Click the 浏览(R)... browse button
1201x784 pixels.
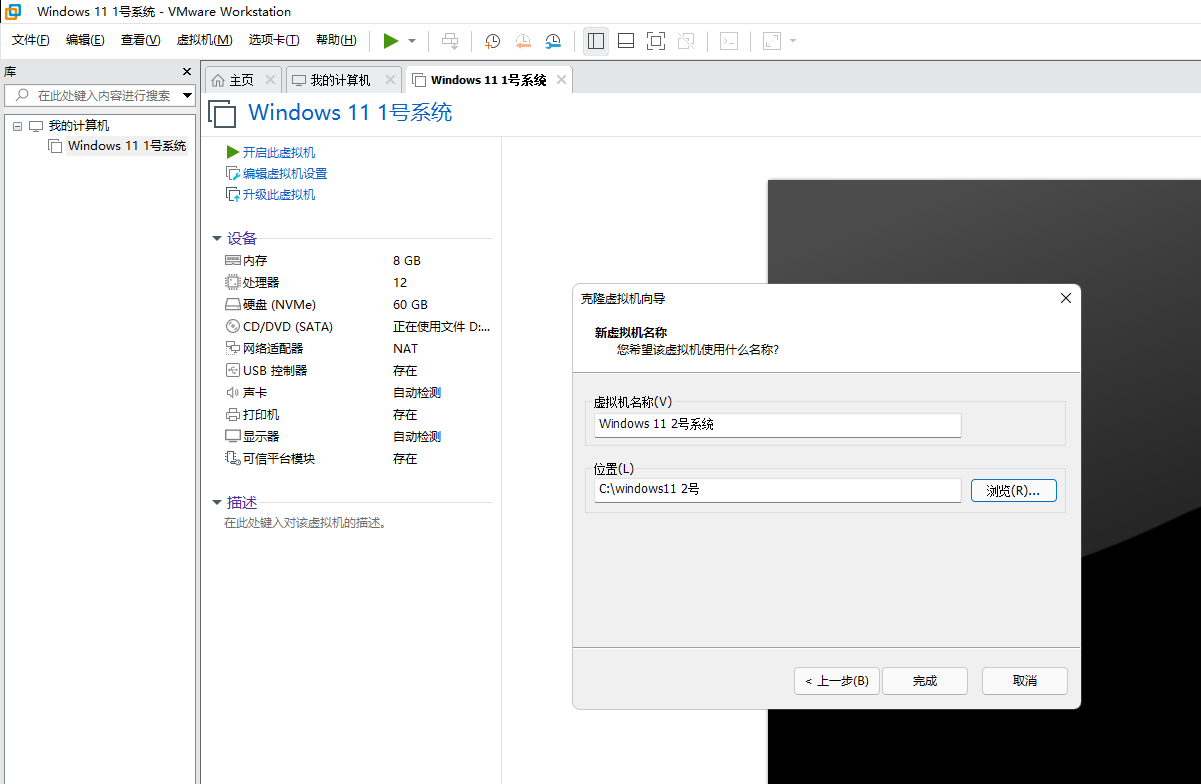[1014, 490]
